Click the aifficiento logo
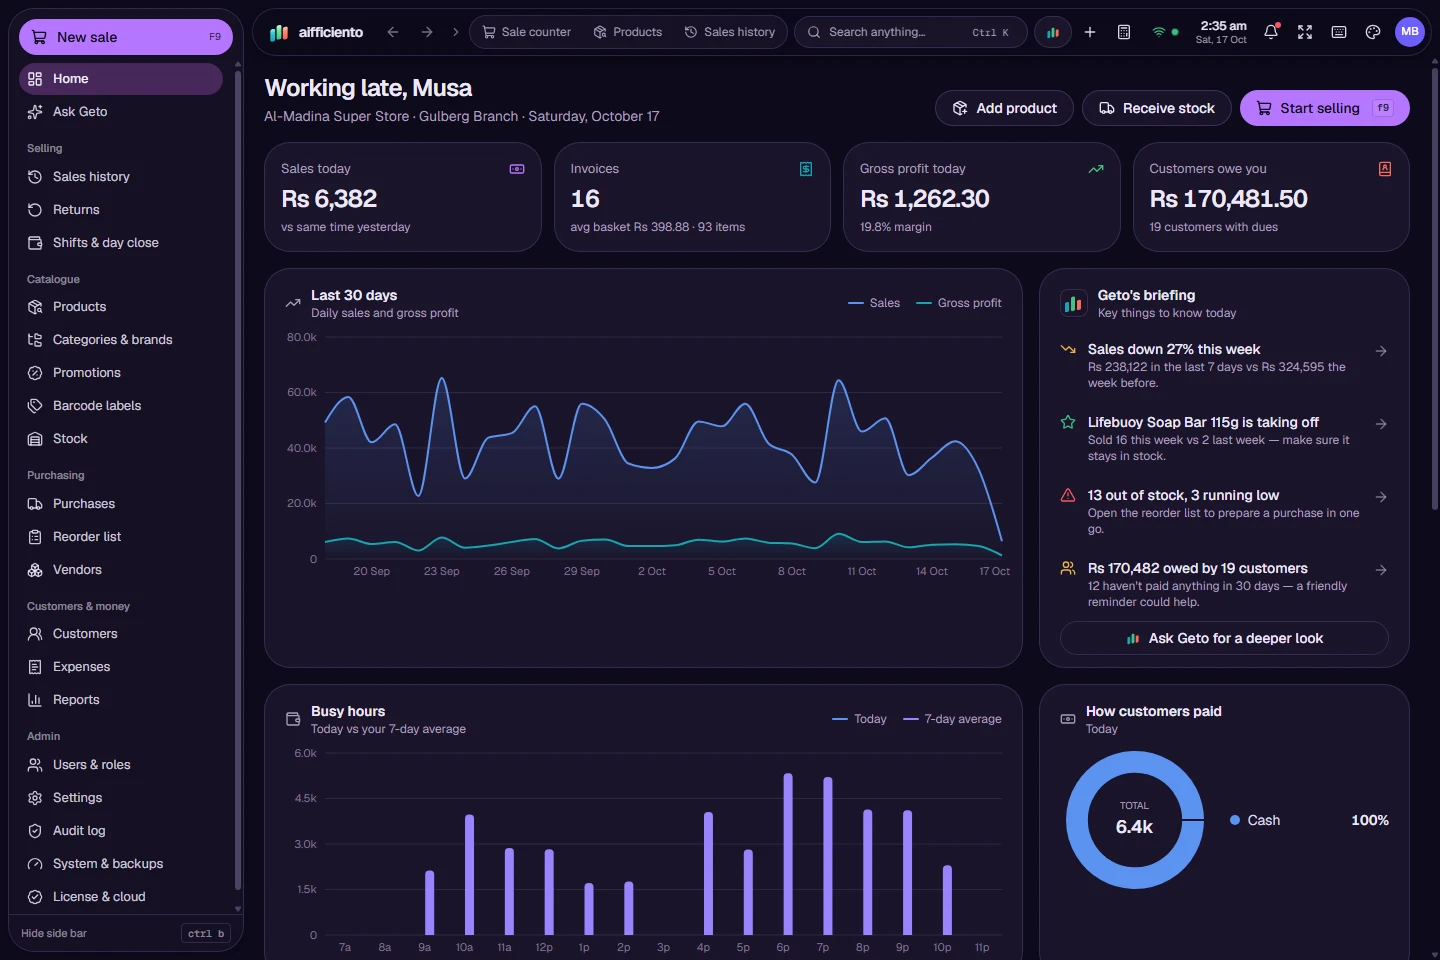 point(316,32)
